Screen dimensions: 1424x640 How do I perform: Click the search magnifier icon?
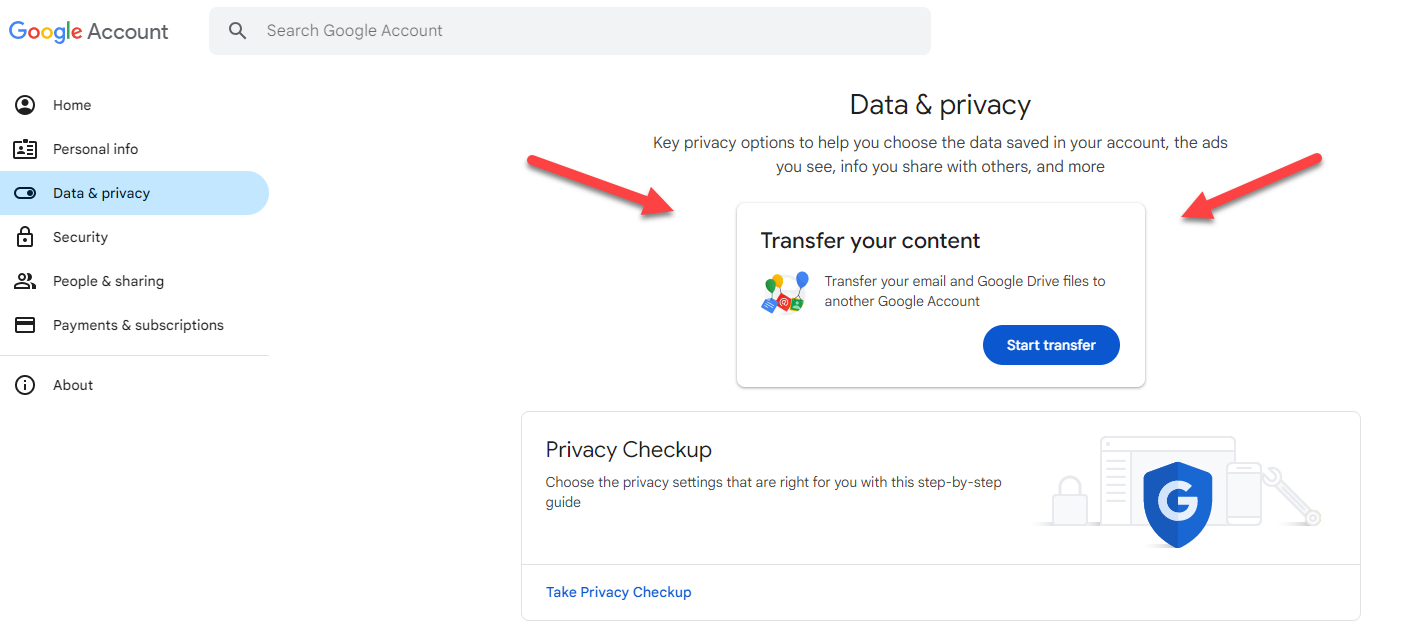click(237, 31)
